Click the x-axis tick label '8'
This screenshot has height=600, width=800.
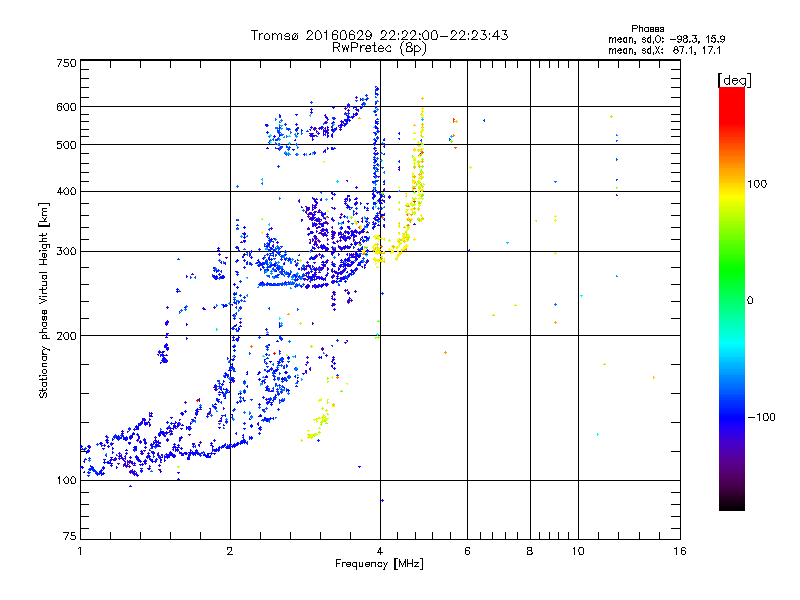click(530, 551)
